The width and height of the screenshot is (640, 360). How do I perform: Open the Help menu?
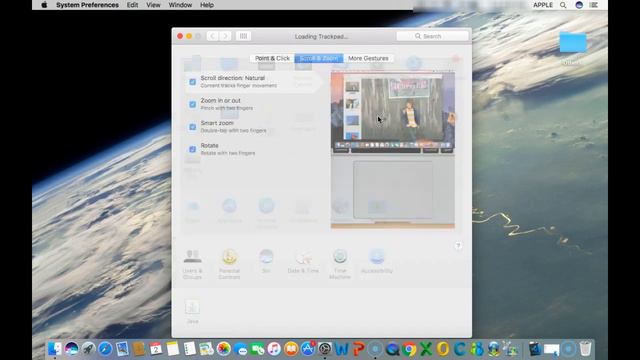pos(207,5)
